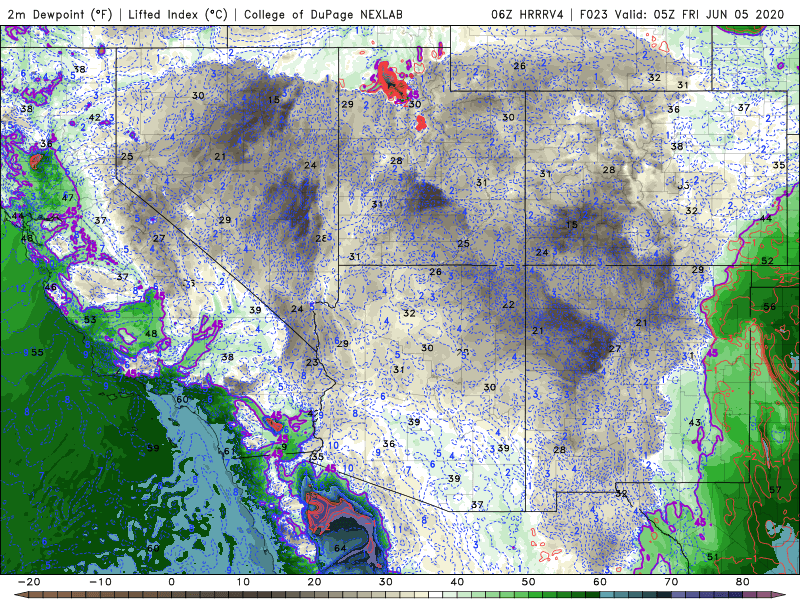Click the dewpoint value 22 on the map

pos(508,305)
